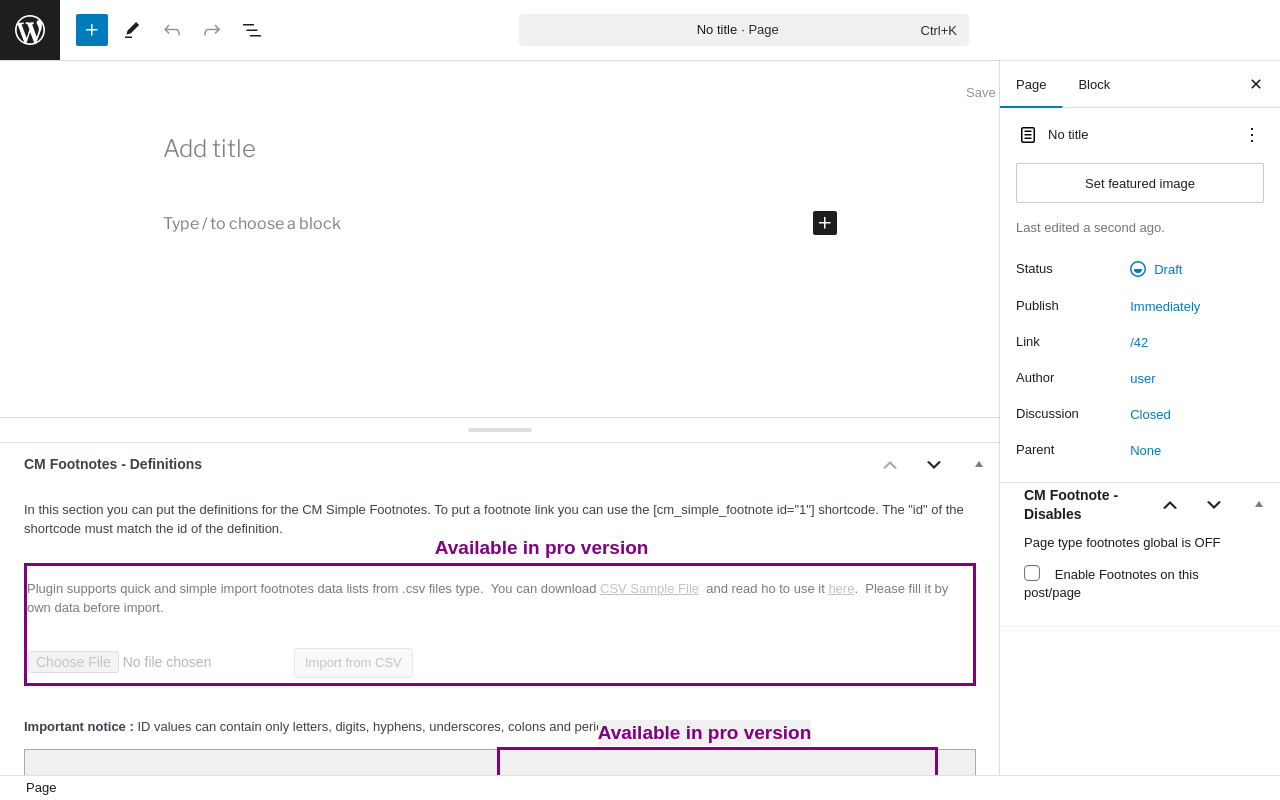Toggle the block inserter plus button

[92, 30]
